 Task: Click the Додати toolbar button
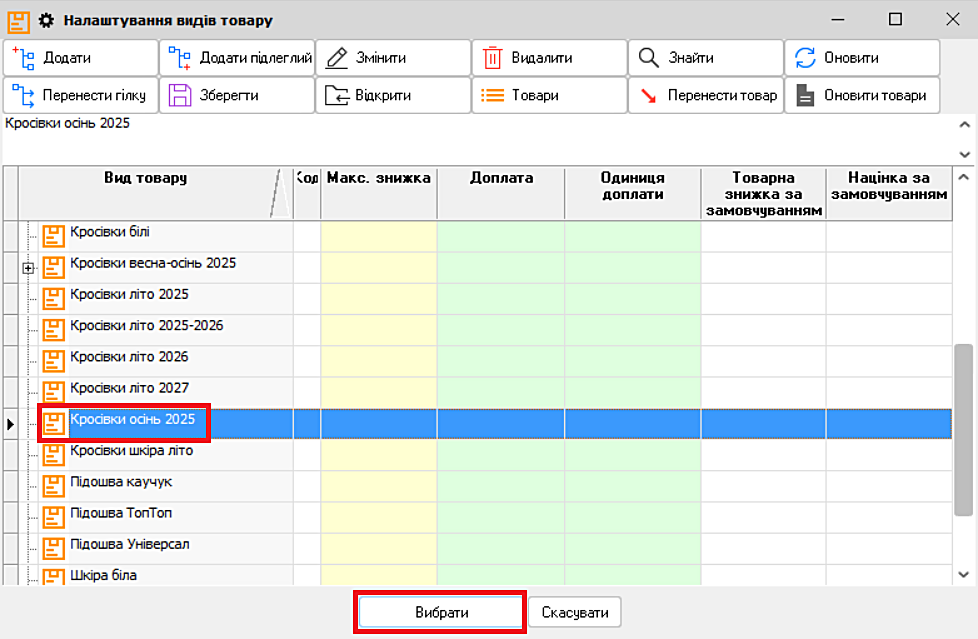[x=80, y=58]
